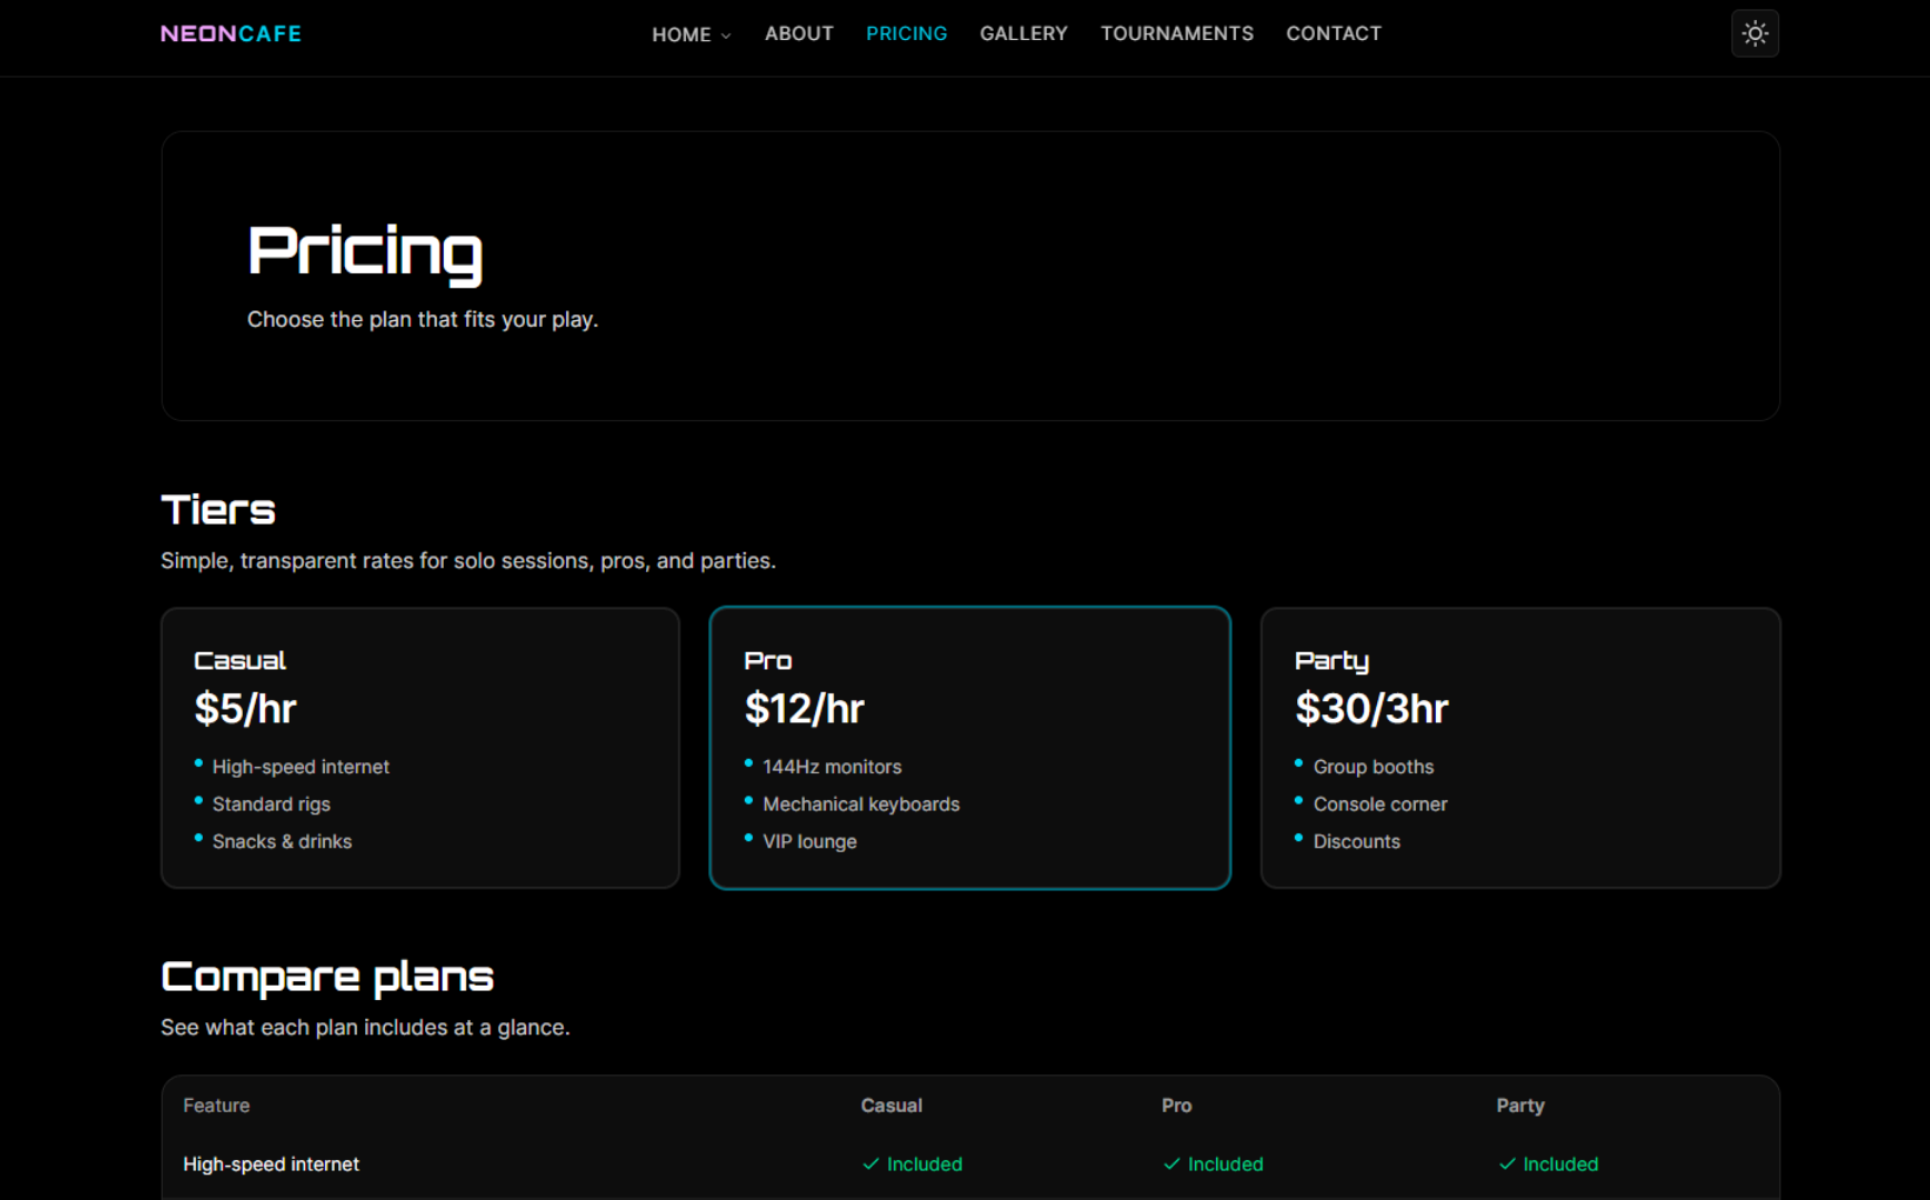Click the Pro column Included checkmark
The width and height of the screenshot is (1930, 1200).
coord(1172,1164)
